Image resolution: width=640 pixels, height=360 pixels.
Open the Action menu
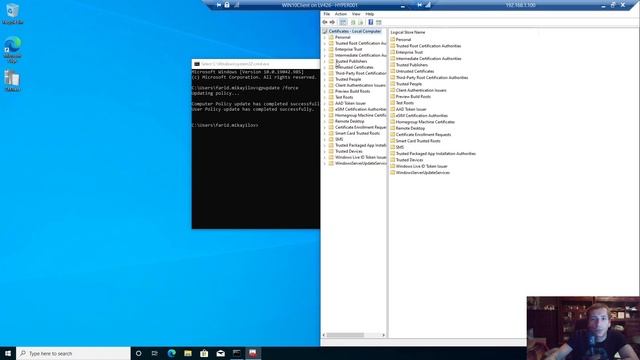pos(341,14)
